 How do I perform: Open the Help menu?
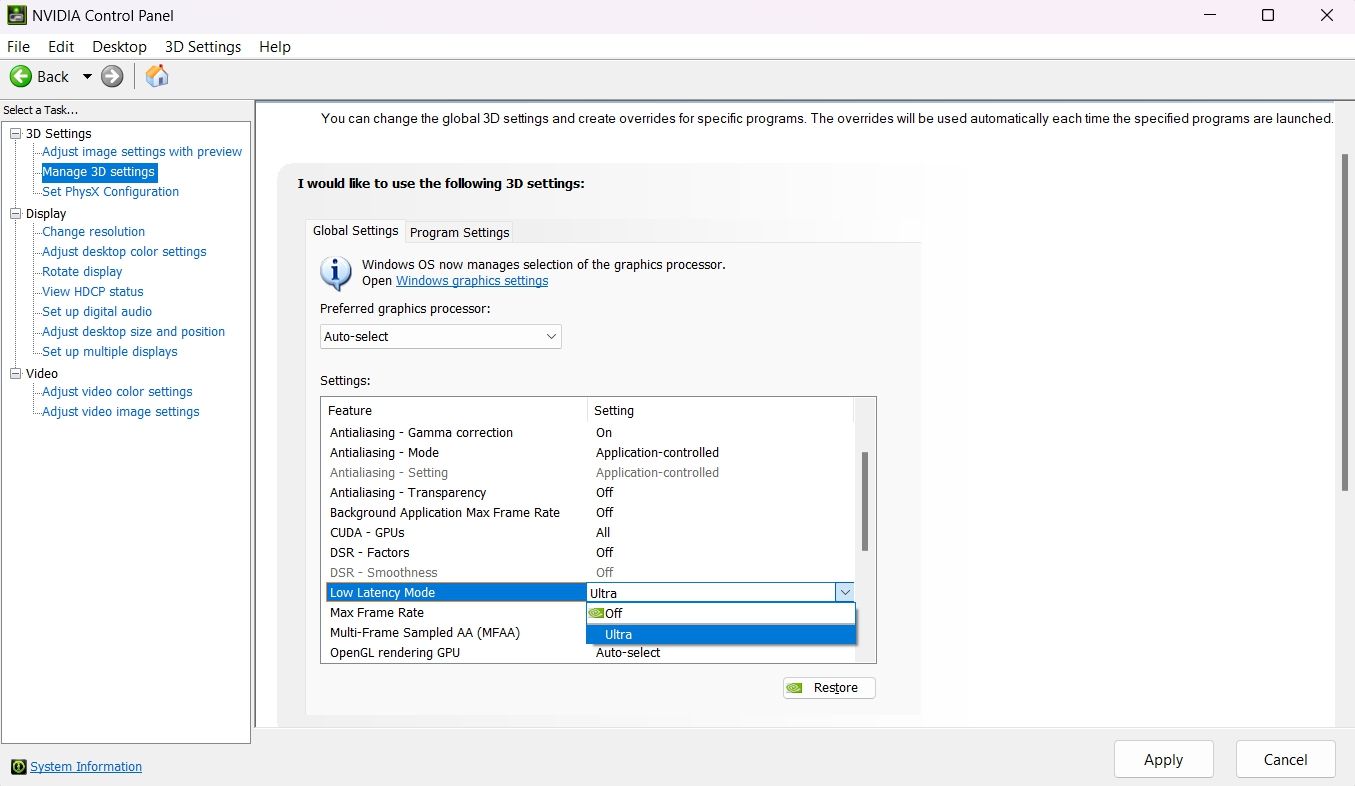click(x=275, y=47)
